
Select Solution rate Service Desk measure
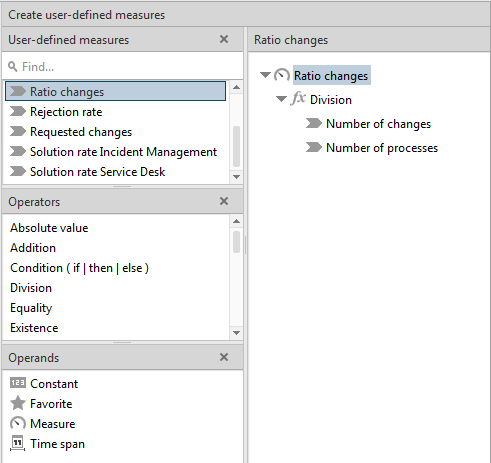click(x=116, y=172)
